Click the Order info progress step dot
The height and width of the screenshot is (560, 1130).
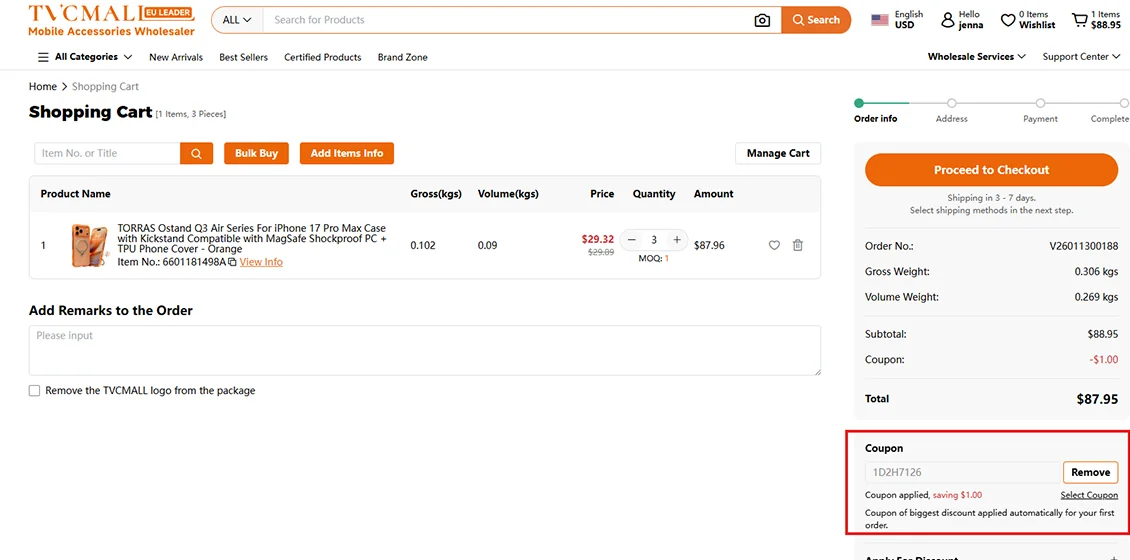point(859,103)
